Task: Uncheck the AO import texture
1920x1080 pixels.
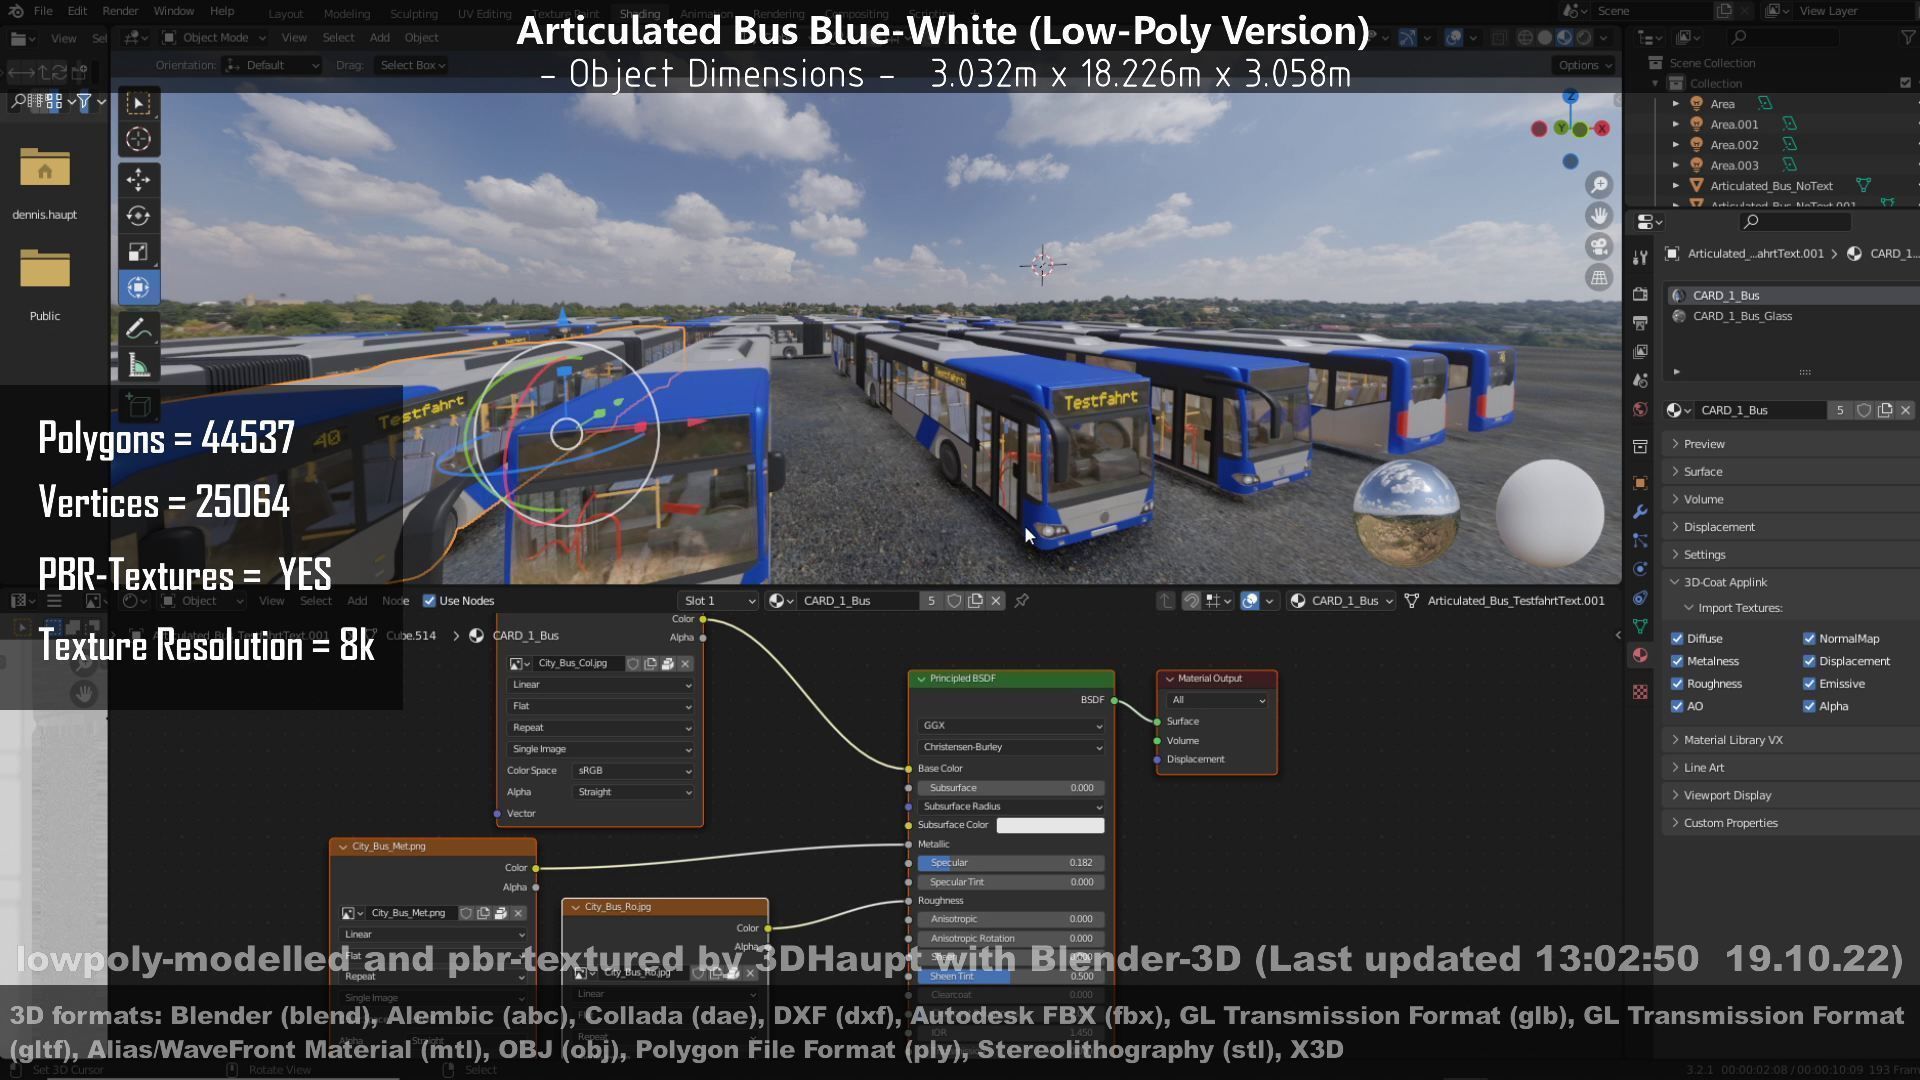Action: pyautogui.click(x=1677, y=706)
